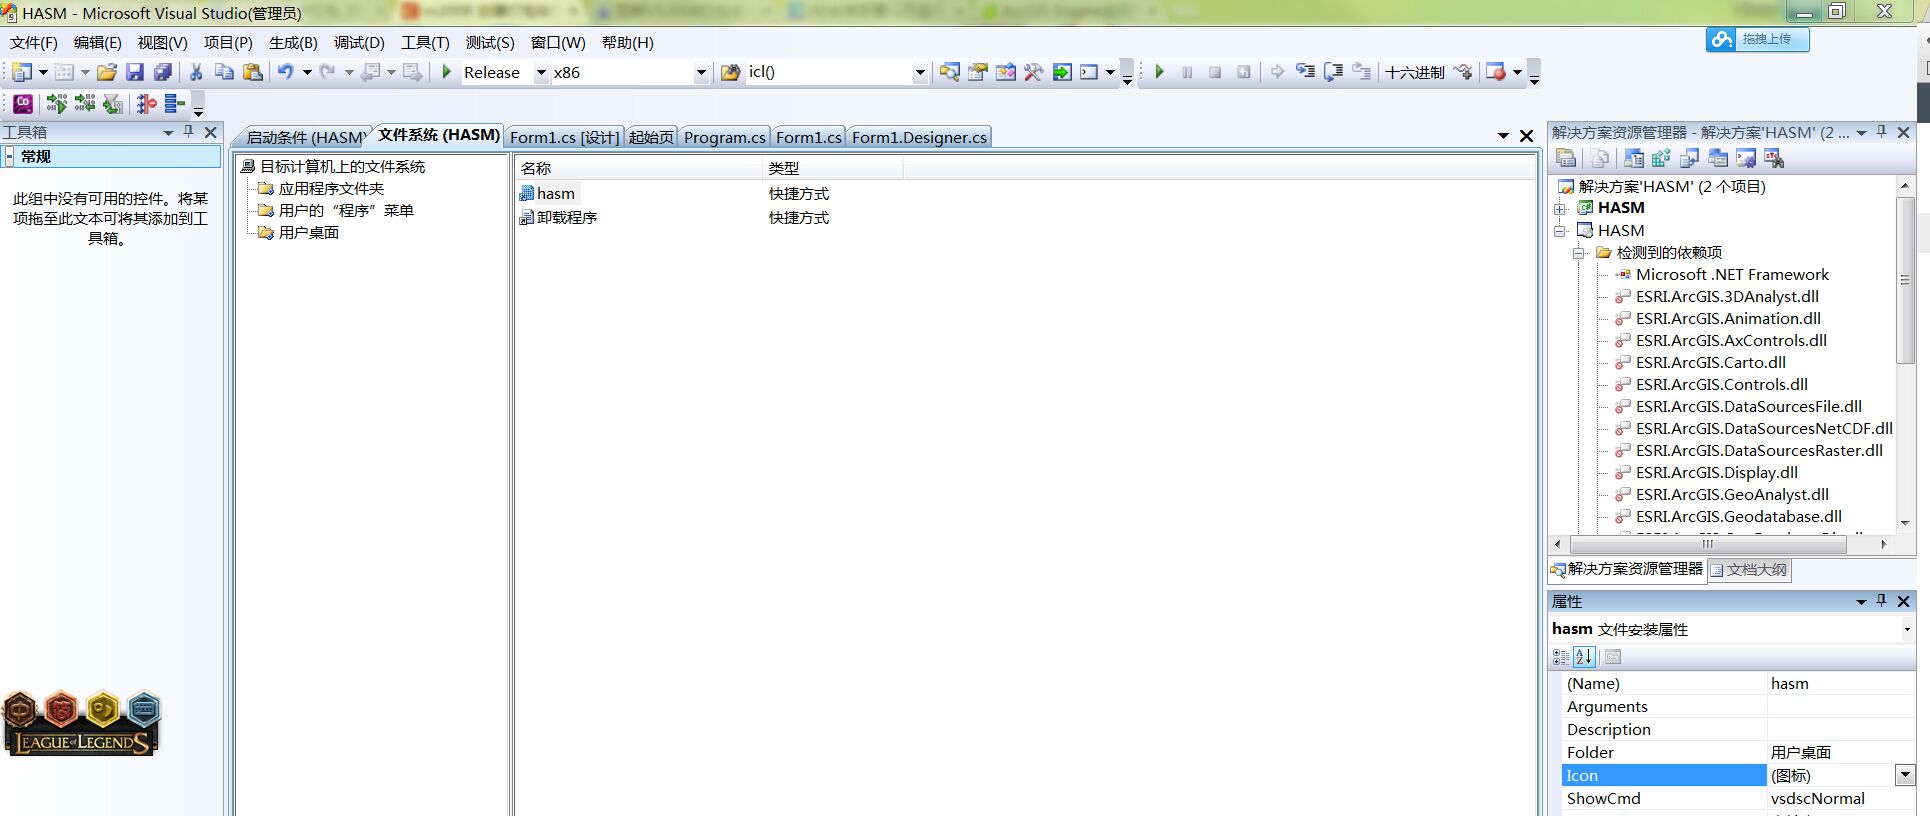This screenshot has height=816, width=1930.
Task: Toggle auto-hide pin on Properties panel
Action: pyautogui.click(x=1881, y=601)
